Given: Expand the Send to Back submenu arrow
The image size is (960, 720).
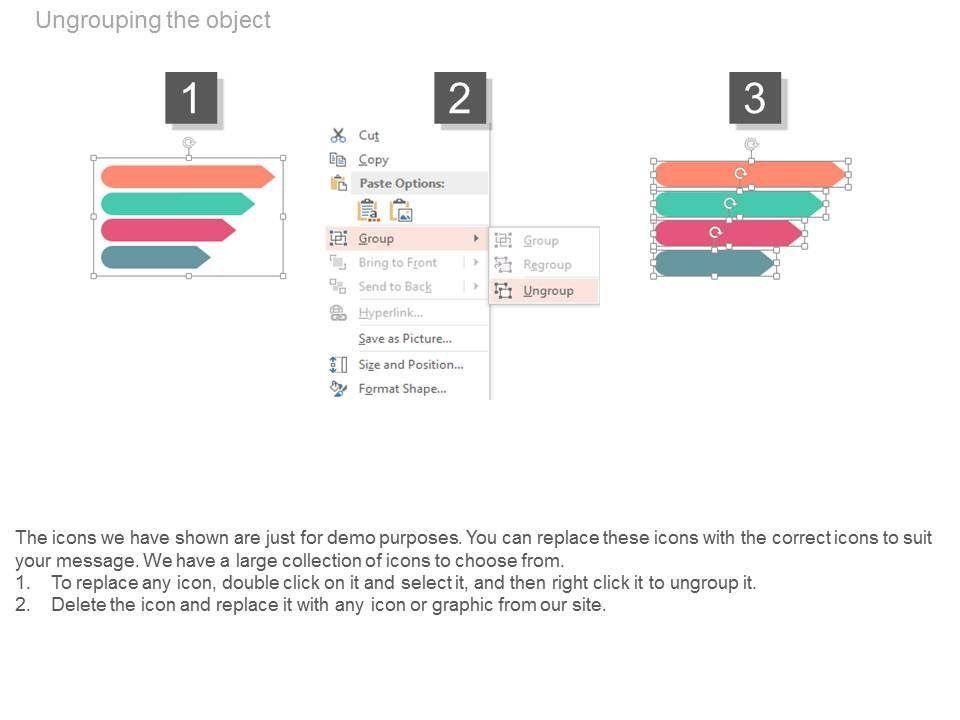Looking at the screenshot, I should (x=476, y=286).
